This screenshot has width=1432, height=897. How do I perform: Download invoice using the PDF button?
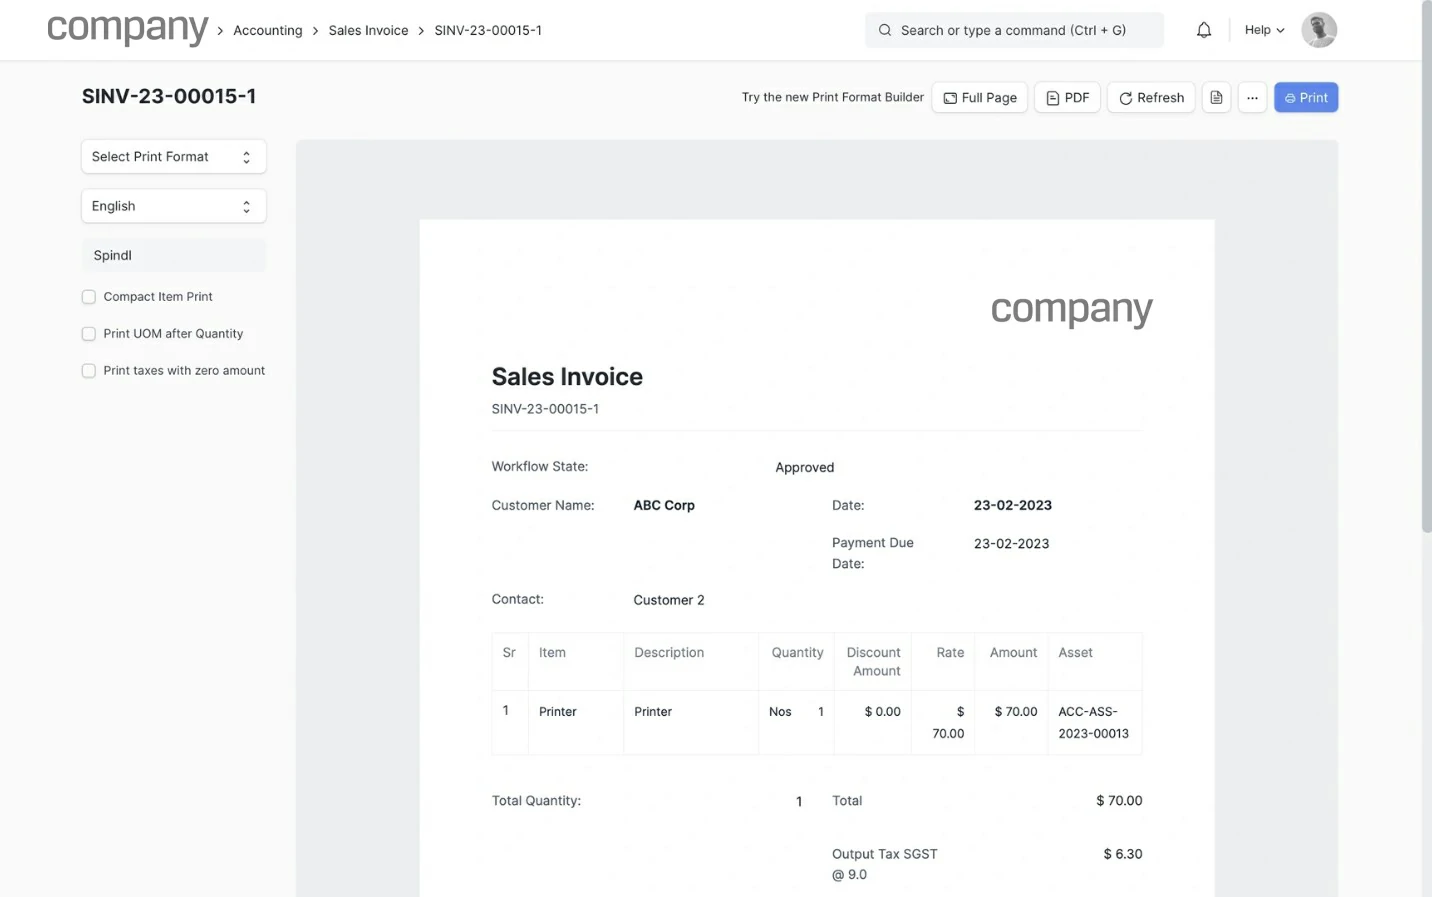(x=1067, y=98)
